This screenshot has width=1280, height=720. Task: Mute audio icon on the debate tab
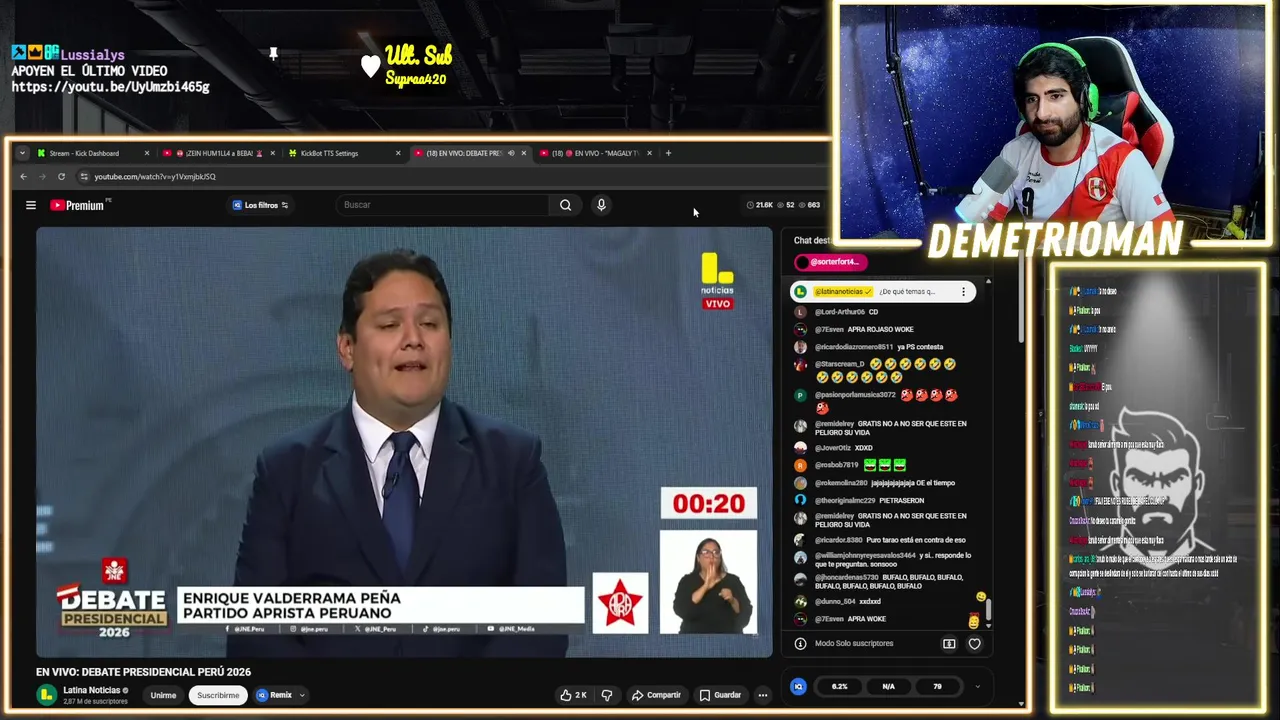(x=511, y=153)
